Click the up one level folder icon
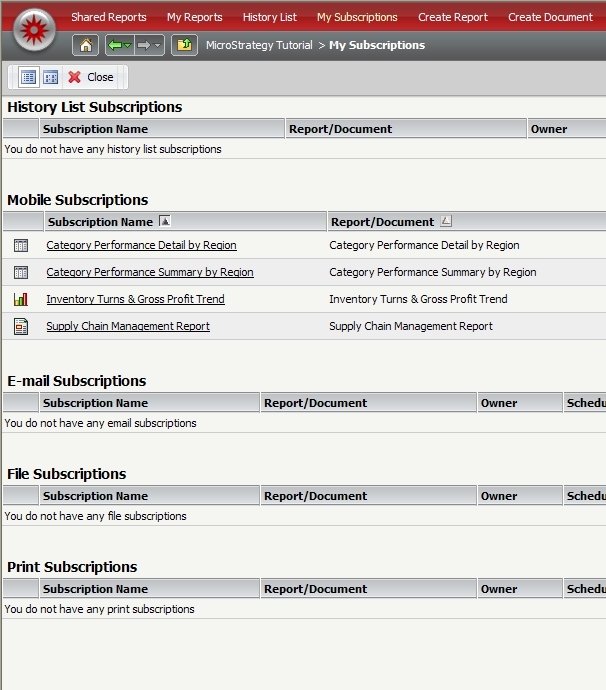Viewport: 606px width, 690px height. 184,45
